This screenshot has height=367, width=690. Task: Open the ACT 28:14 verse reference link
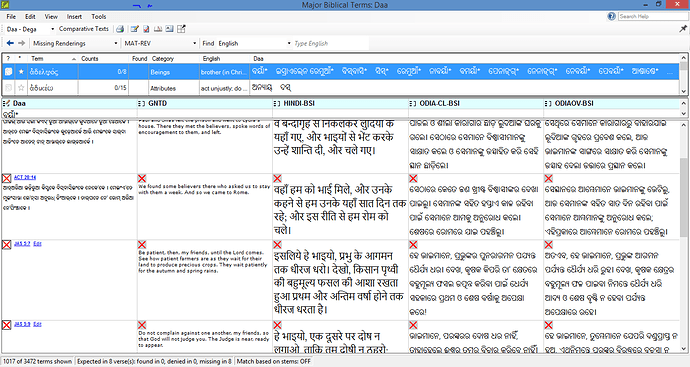[25, 177]
